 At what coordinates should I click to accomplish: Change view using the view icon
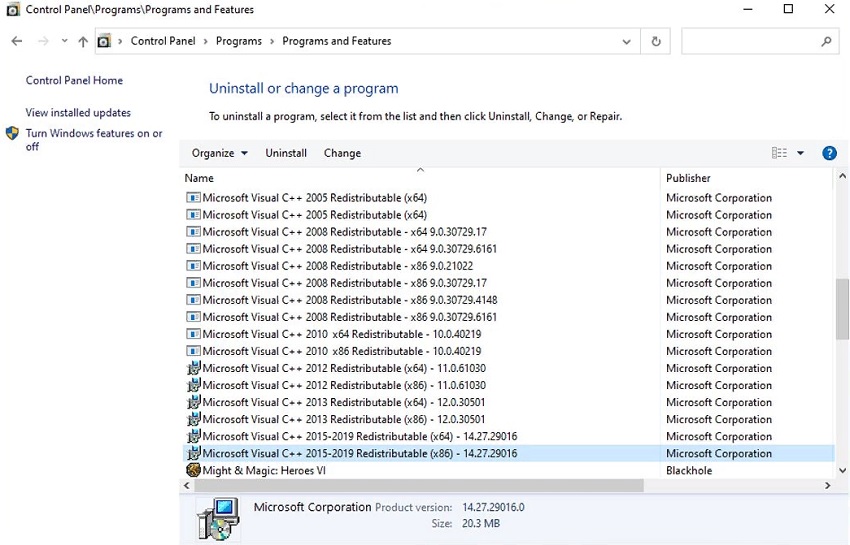click(779, 153)
